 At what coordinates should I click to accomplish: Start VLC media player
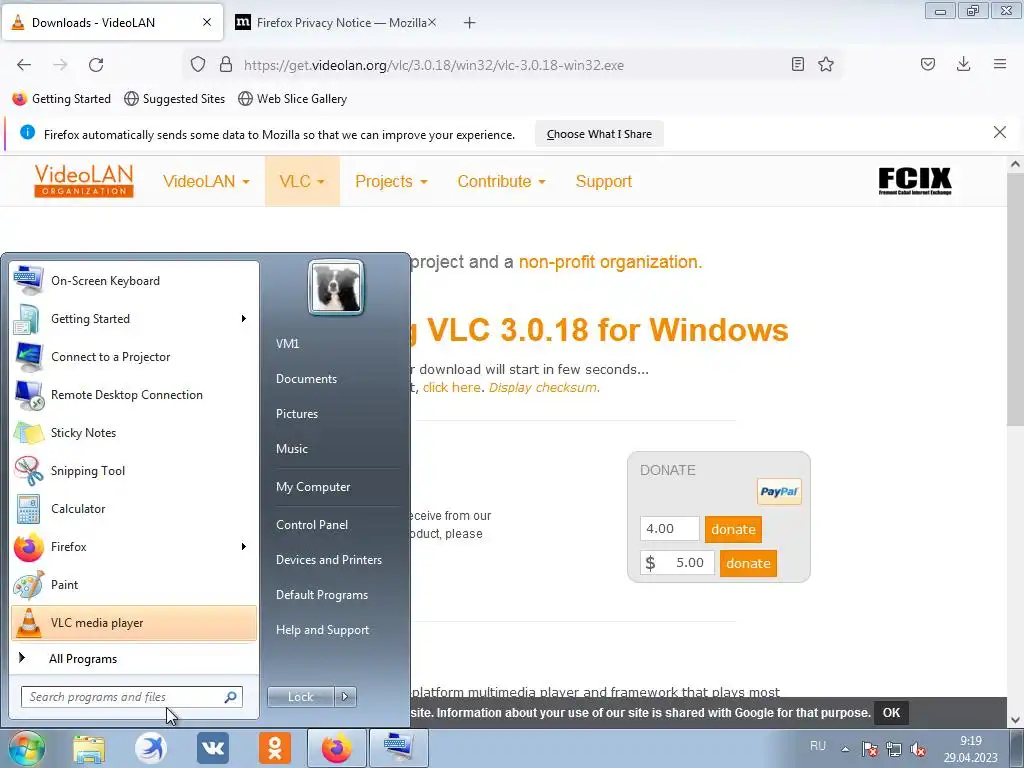click(134, 623)
